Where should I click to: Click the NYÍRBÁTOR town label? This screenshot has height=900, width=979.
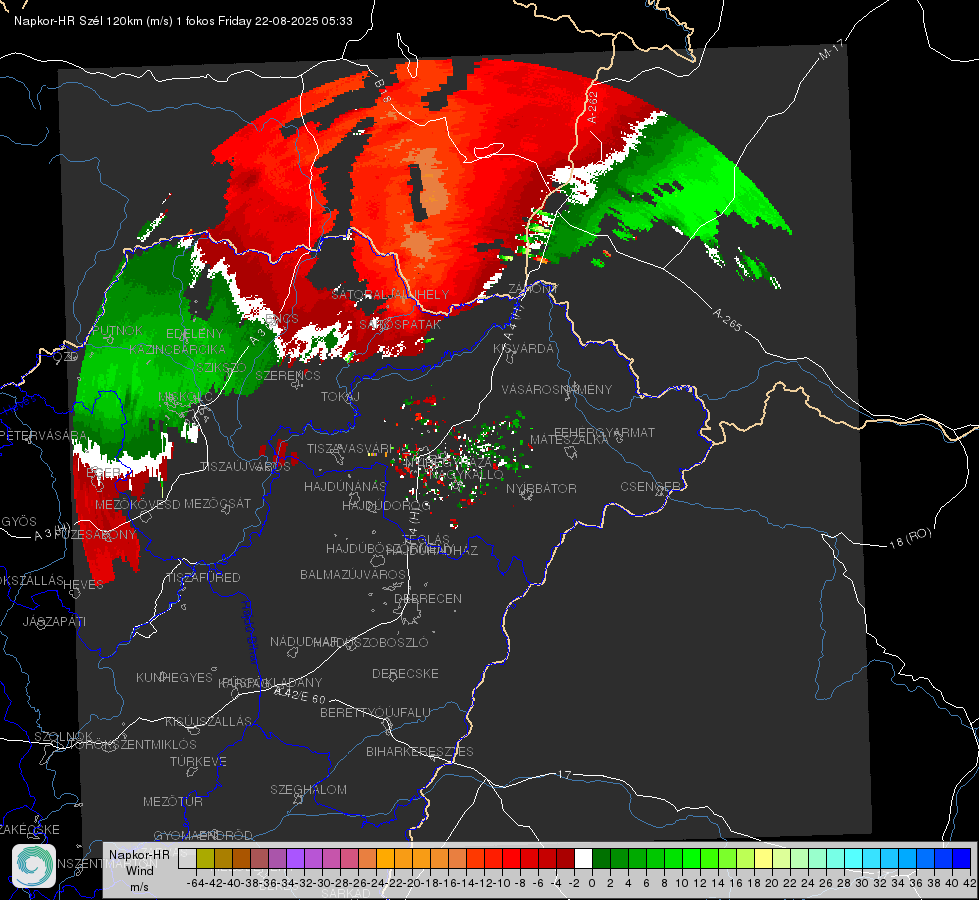pyautogui.click(x=541, y=488)
